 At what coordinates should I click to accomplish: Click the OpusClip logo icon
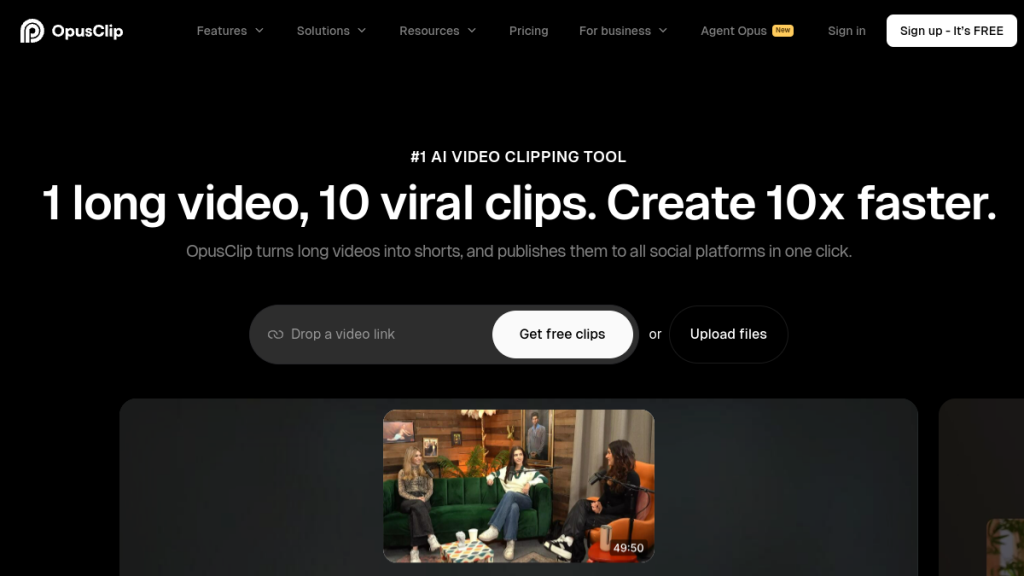point(32,31)
